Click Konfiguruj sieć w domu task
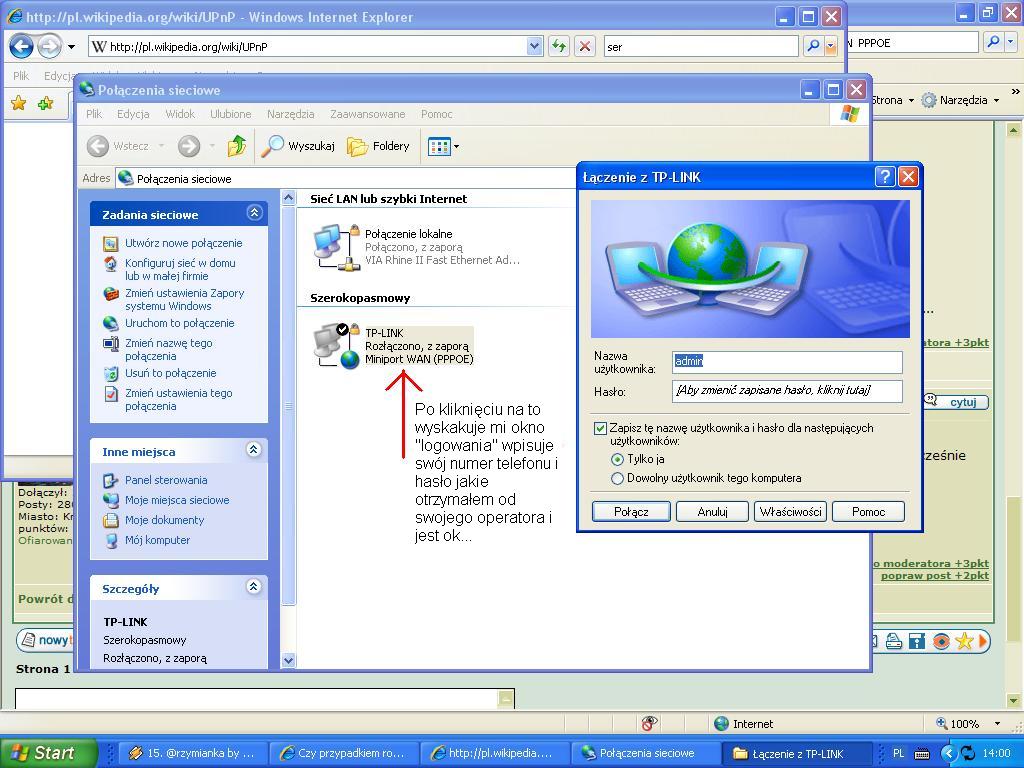 (x=180, y=269)
